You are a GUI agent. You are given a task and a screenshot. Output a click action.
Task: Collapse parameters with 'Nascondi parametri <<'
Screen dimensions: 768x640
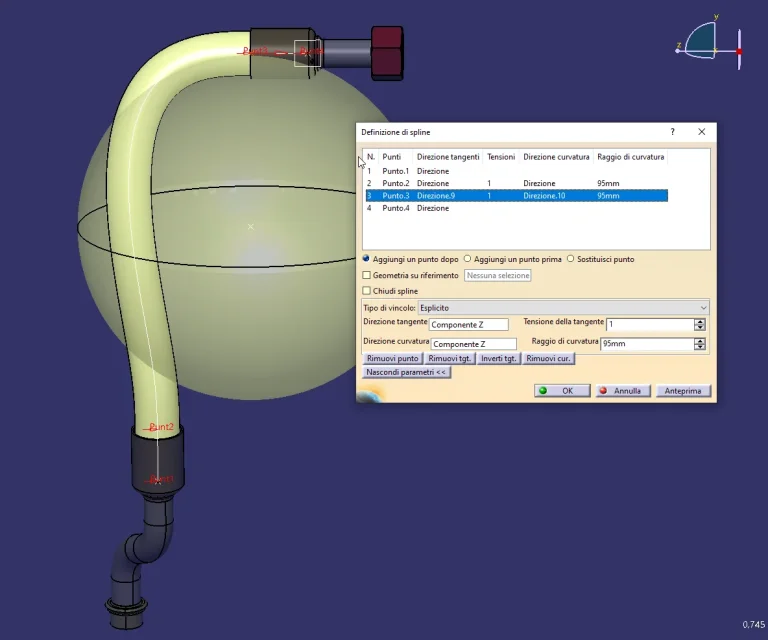406,372
